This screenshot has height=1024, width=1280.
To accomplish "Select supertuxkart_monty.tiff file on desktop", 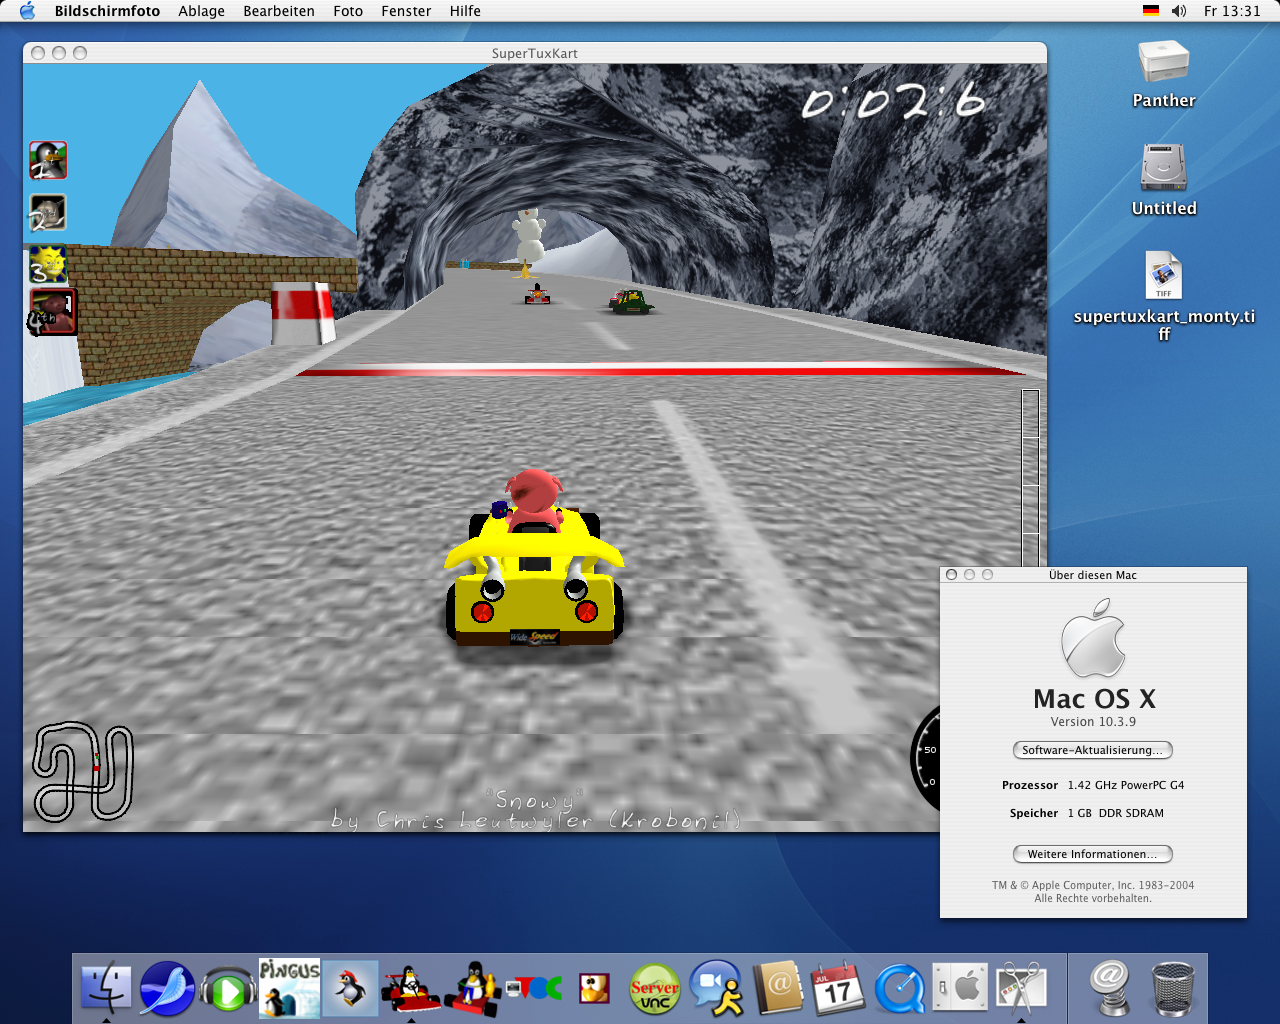I will [1163, 277].
